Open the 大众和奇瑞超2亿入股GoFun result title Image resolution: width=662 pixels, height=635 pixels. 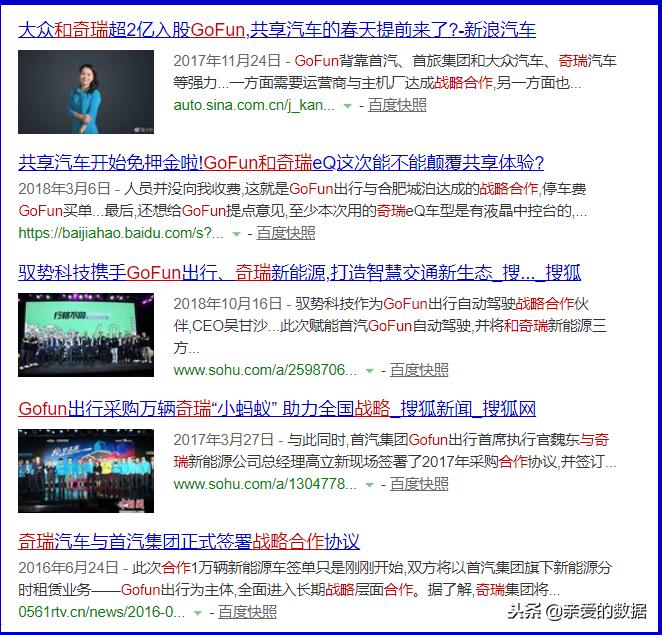pos(277,30)
